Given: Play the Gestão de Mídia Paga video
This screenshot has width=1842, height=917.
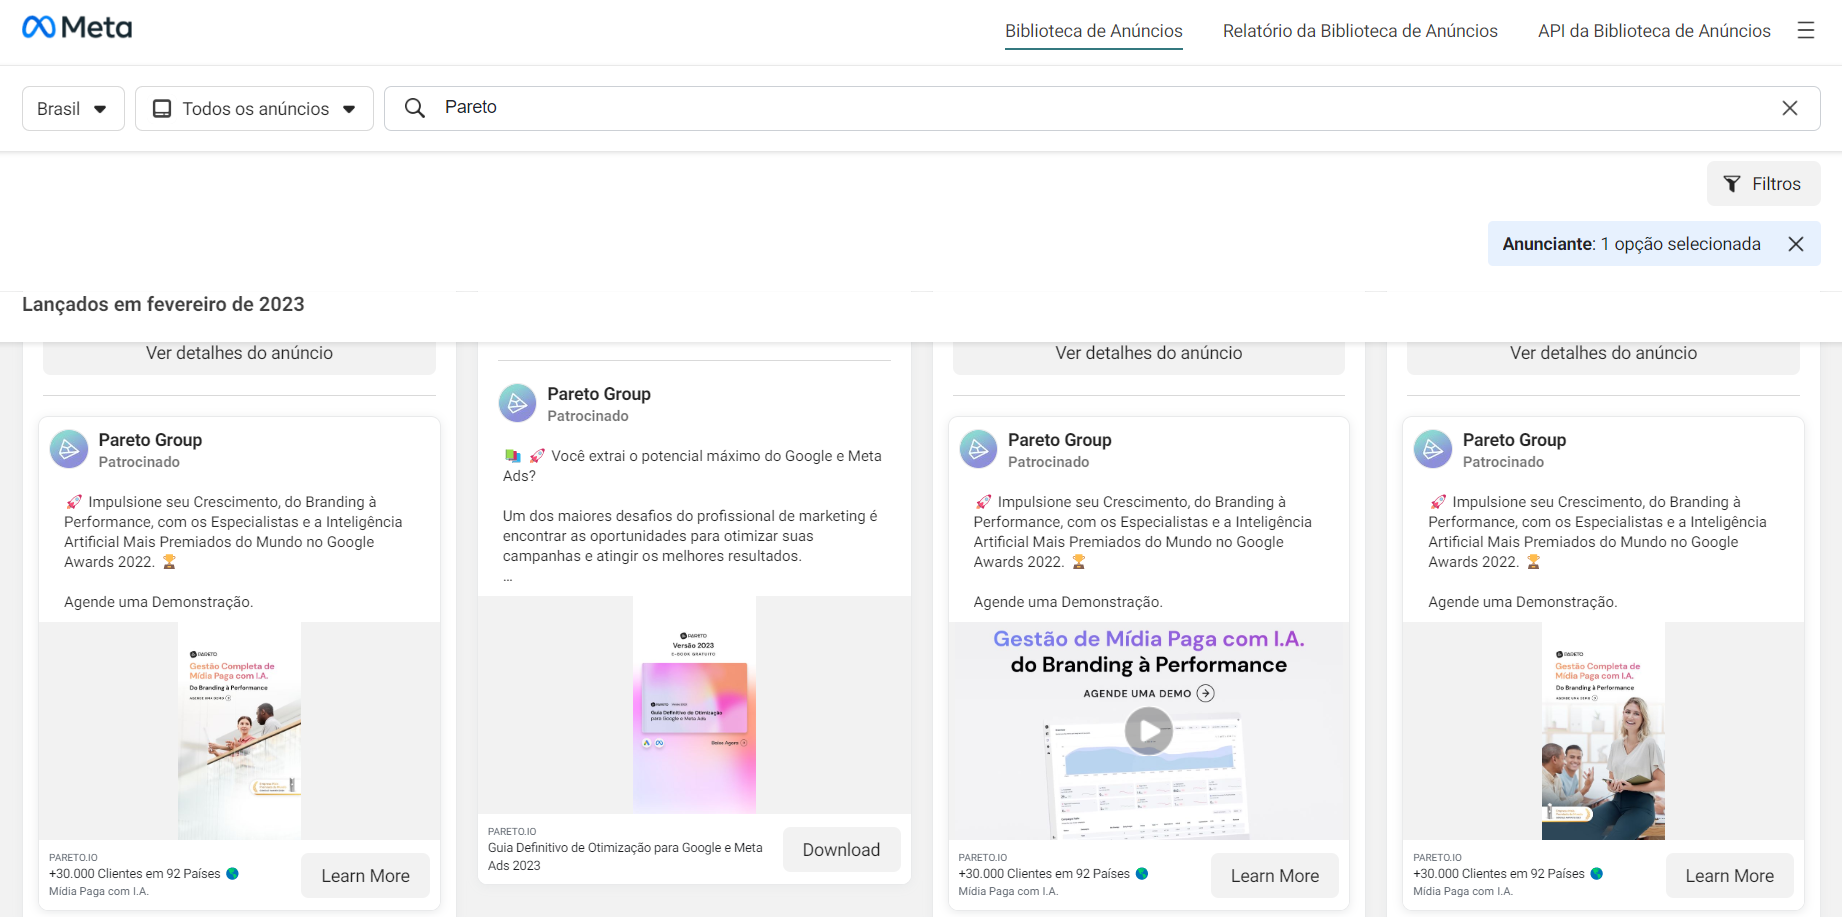Looking at the screenshot, I should tap(1149, 731).
